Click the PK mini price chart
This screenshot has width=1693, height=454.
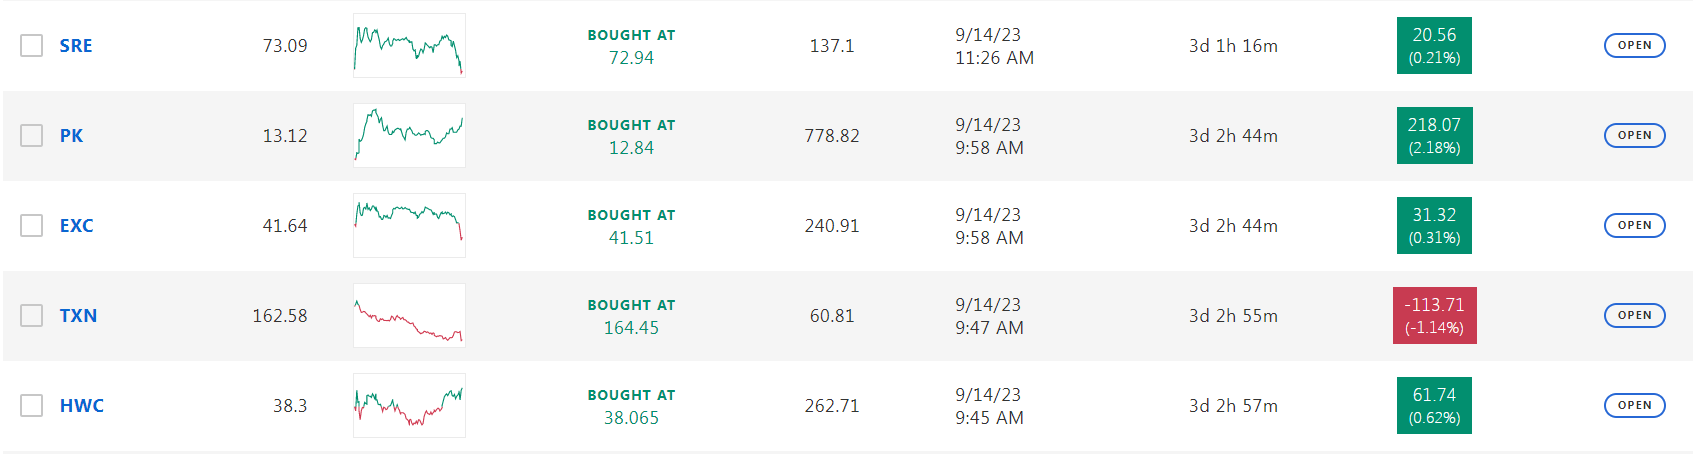[x=409, y=136]
